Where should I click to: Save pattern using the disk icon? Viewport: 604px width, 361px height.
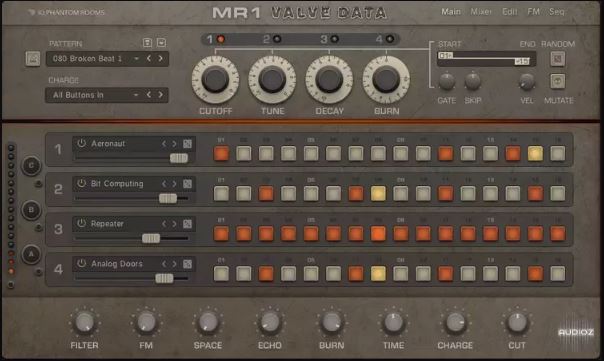(x=147, y=42)
